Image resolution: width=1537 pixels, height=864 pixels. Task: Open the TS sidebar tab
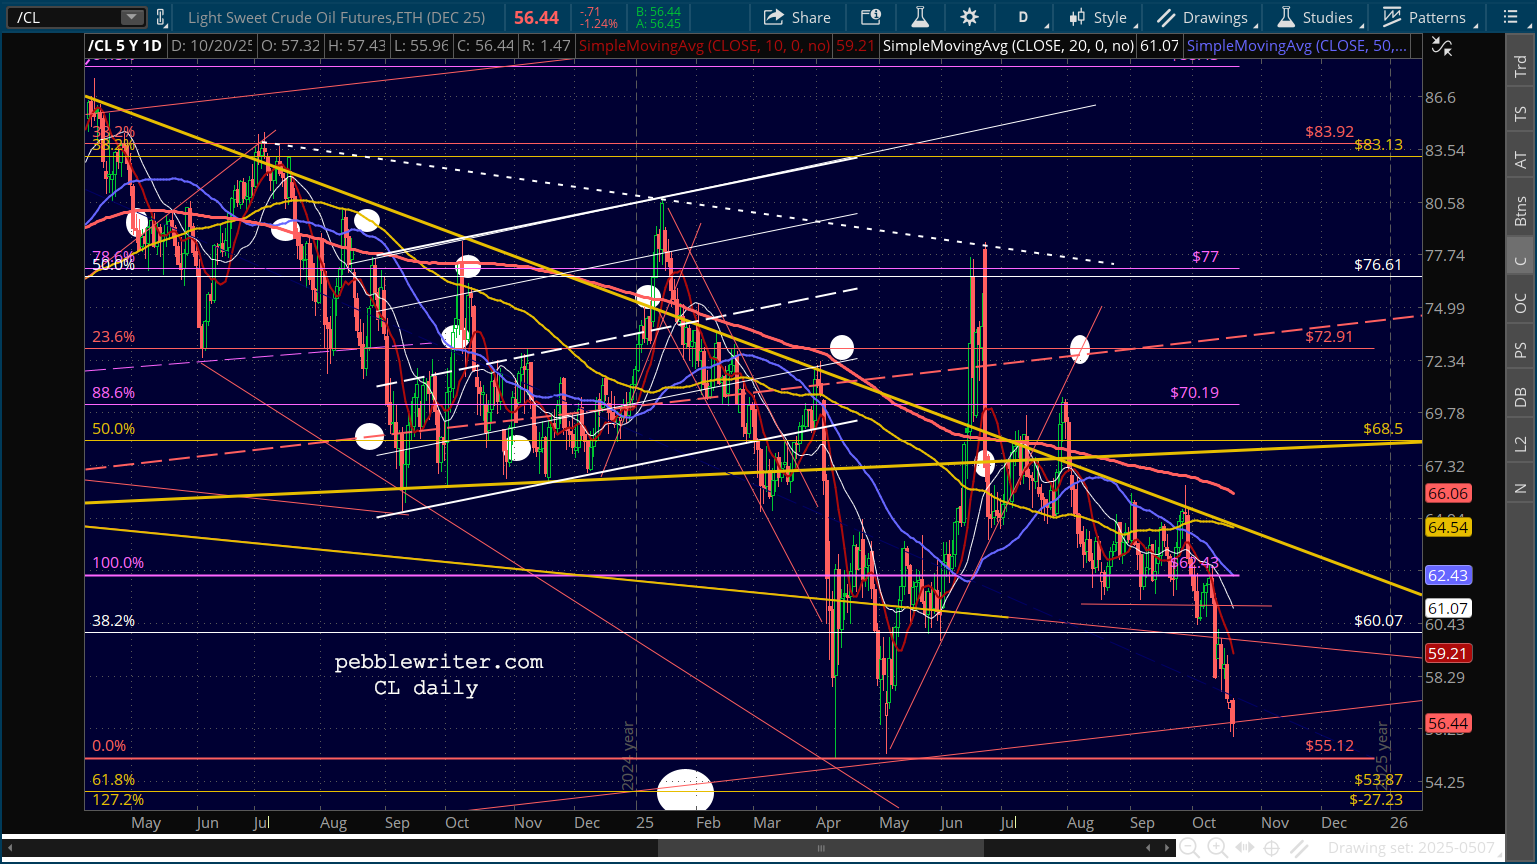[1520, 114]
